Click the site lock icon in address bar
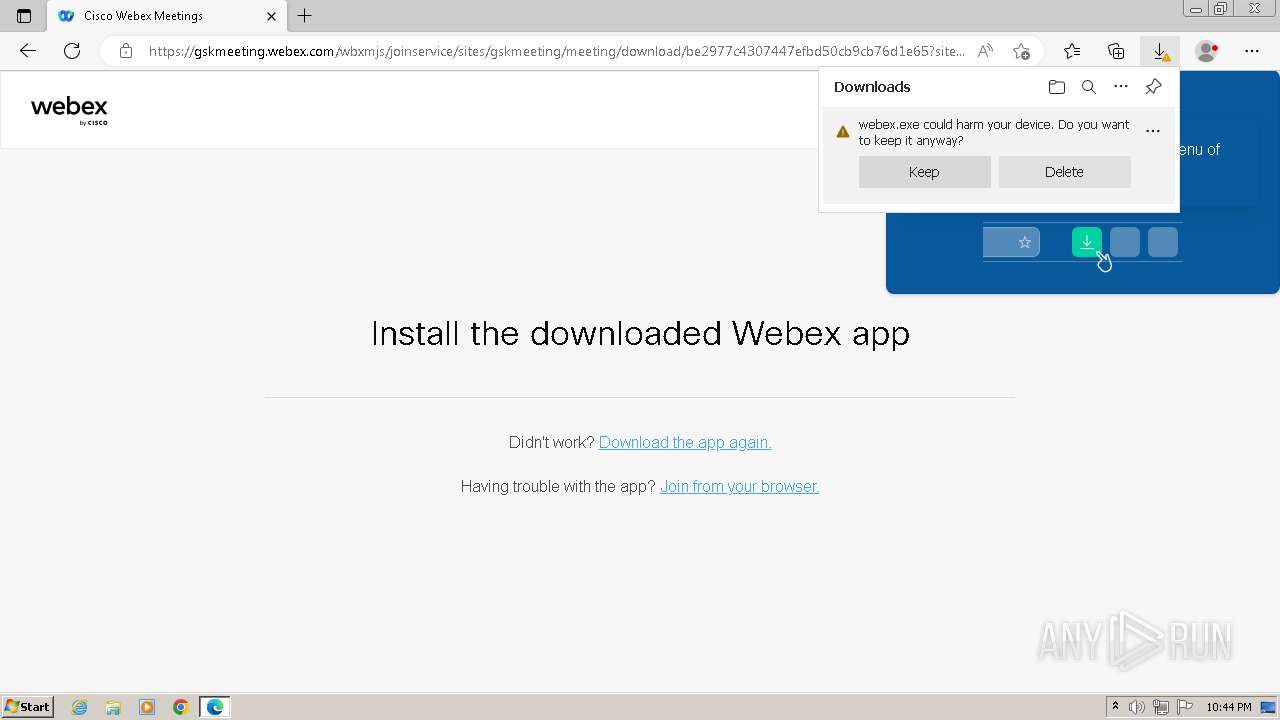The image size is (1280, 720). click(x=126, y=51)
